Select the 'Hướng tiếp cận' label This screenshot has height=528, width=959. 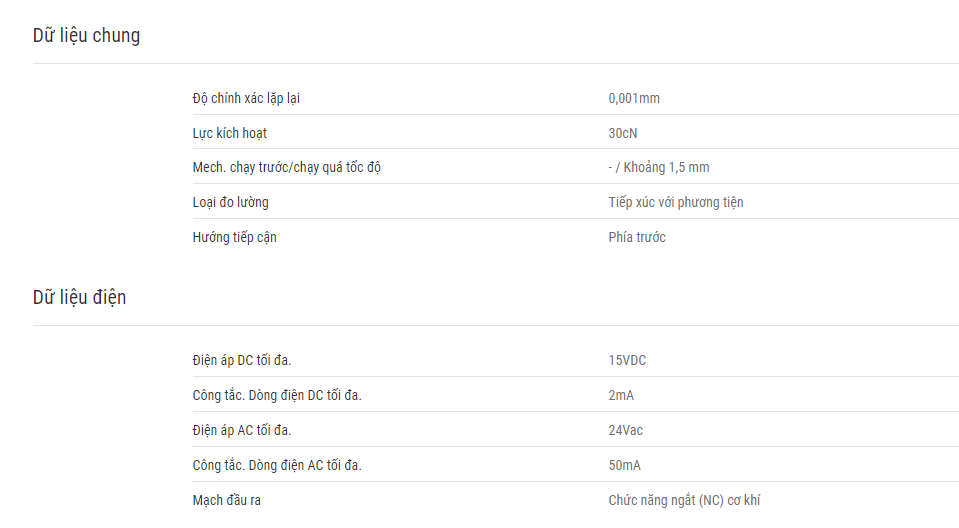tap(234, 237)
